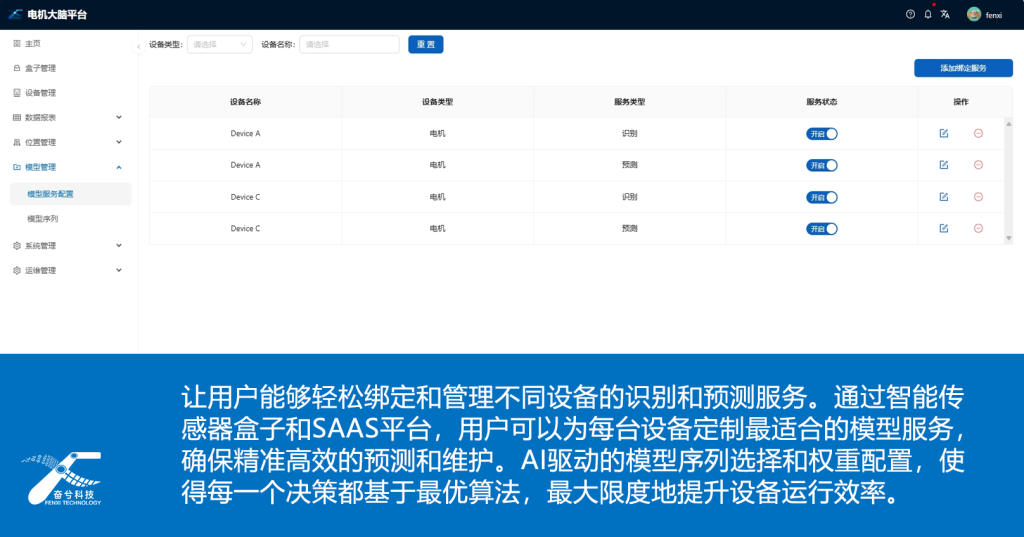Click the language translation icon
The width and height of the screenshot is (1024, 537).
point(945,14)
